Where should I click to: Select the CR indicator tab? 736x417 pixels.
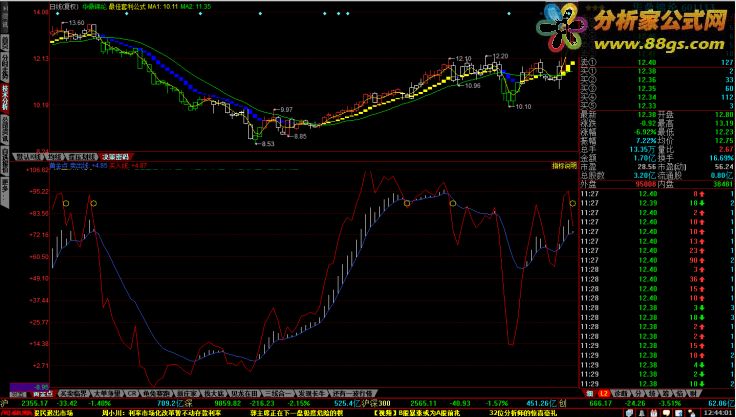(131, 394)
